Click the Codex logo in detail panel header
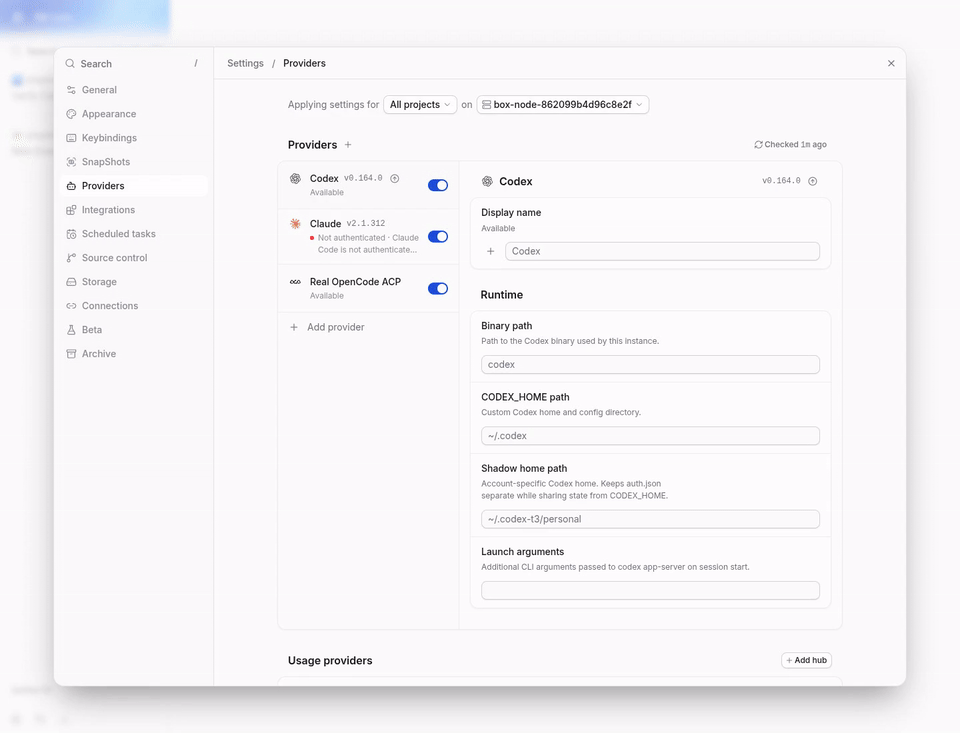The image size is (960, 733). pos(487,181)
